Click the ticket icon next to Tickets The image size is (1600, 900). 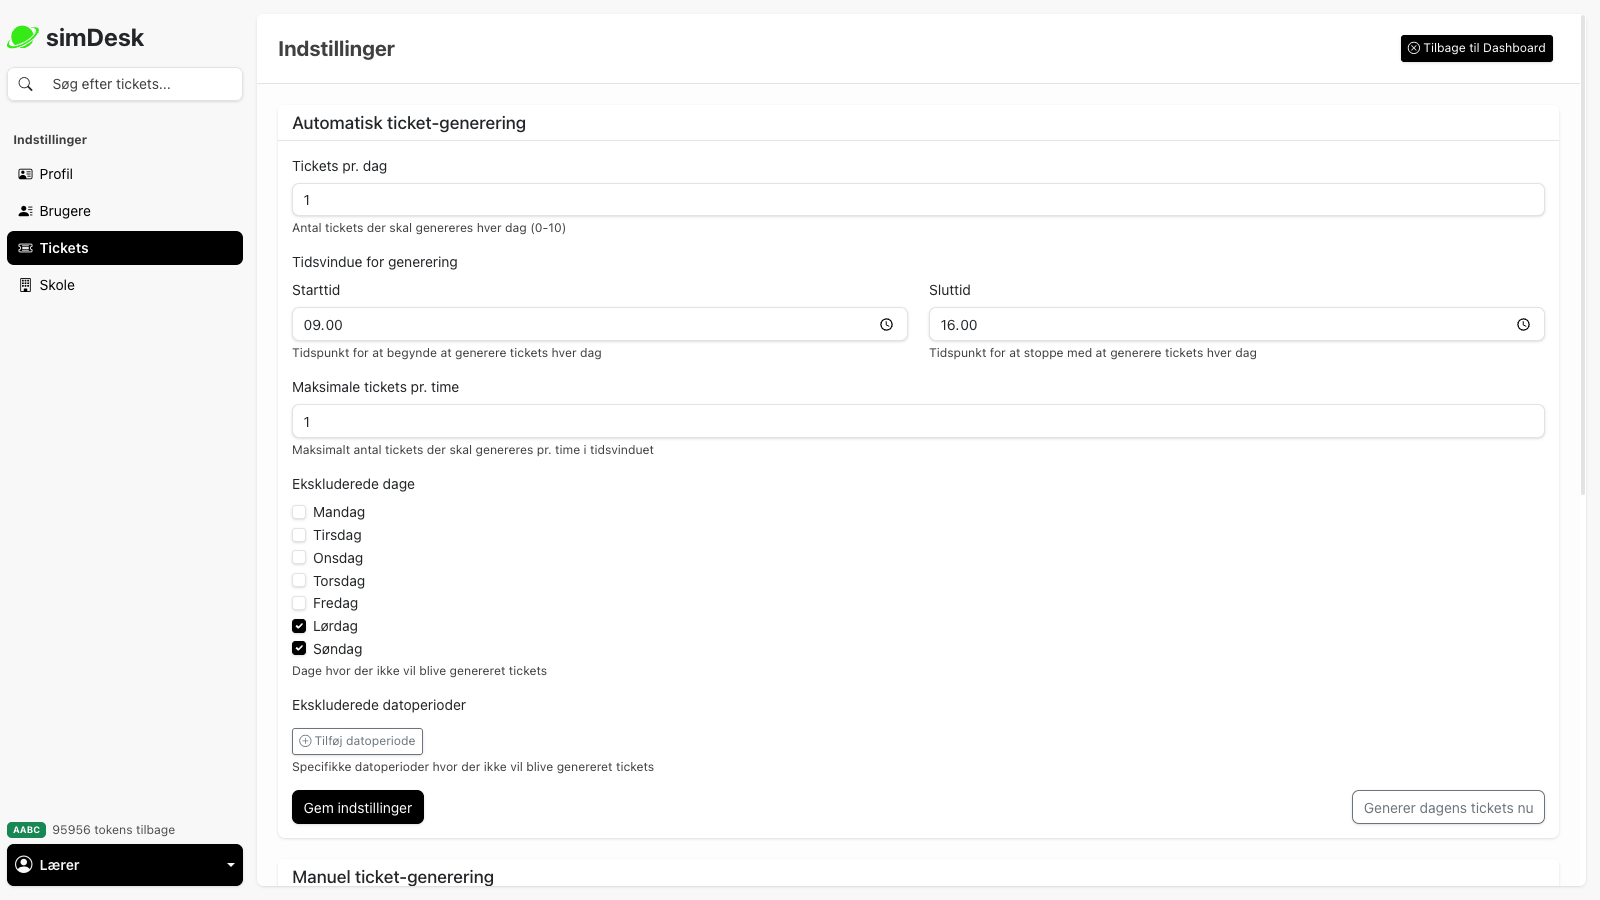24,247
